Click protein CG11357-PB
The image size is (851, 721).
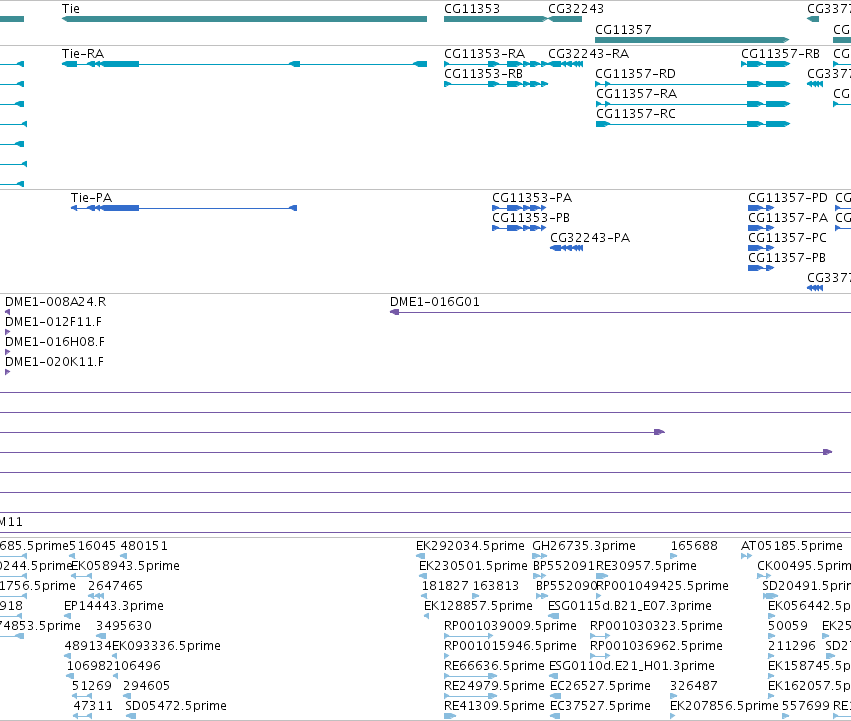pos(787,258)
